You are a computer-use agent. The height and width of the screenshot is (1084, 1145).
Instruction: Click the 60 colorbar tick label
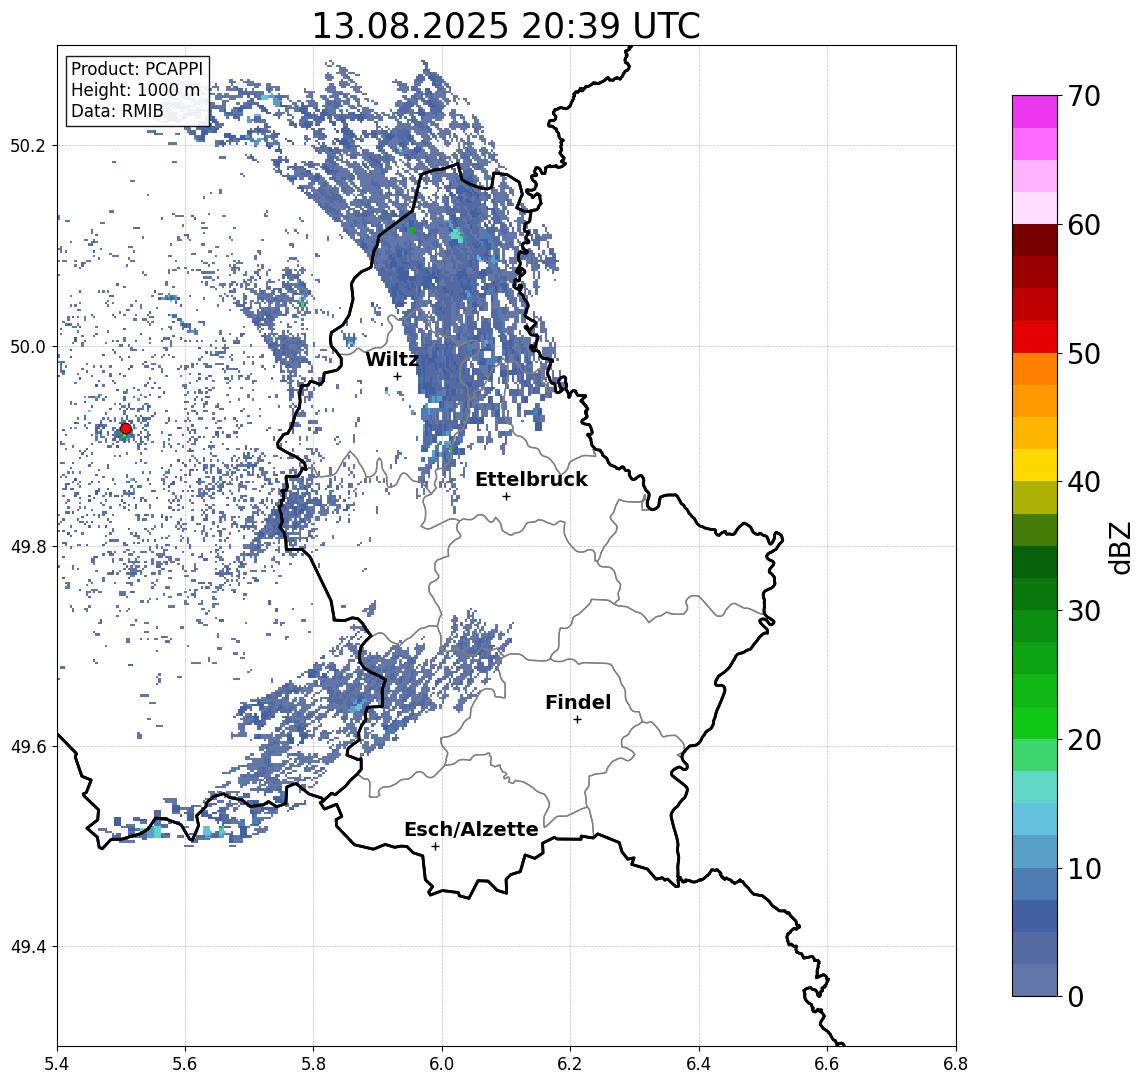(x=1084, y=225)
